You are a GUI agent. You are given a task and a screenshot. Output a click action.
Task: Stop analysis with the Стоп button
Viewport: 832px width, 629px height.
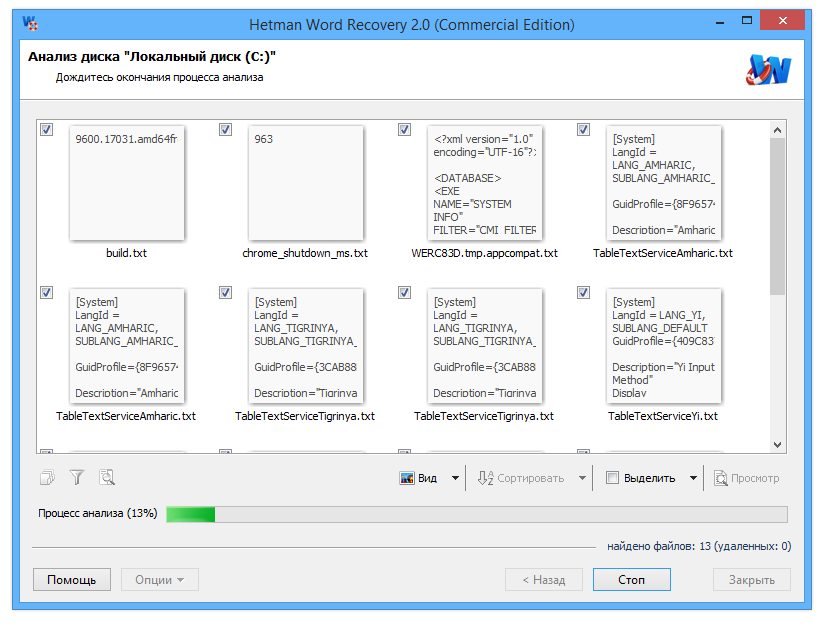[631, 580]
